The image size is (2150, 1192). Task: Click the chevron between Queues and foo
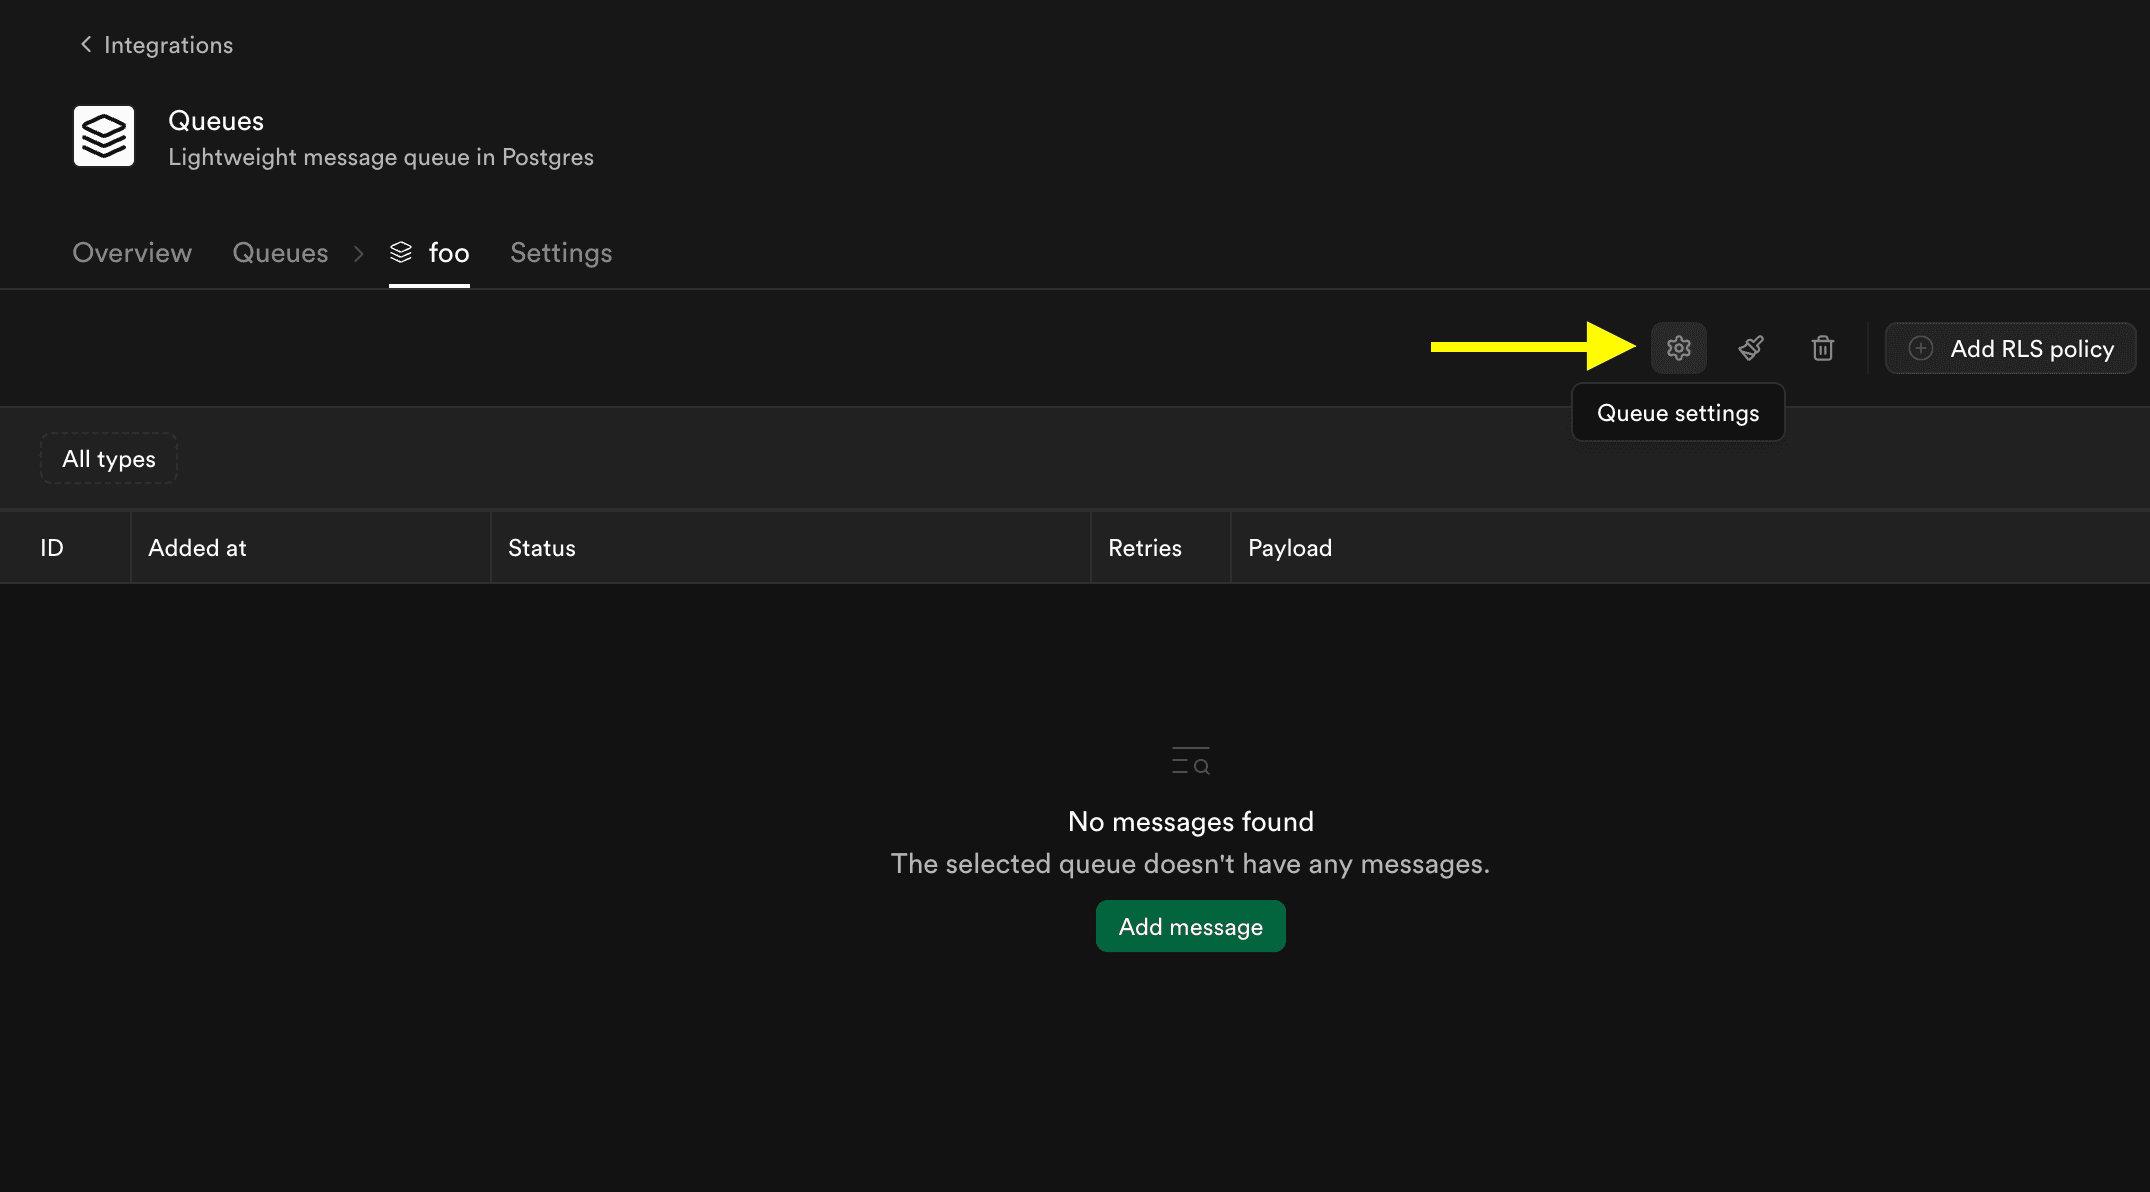358,254
